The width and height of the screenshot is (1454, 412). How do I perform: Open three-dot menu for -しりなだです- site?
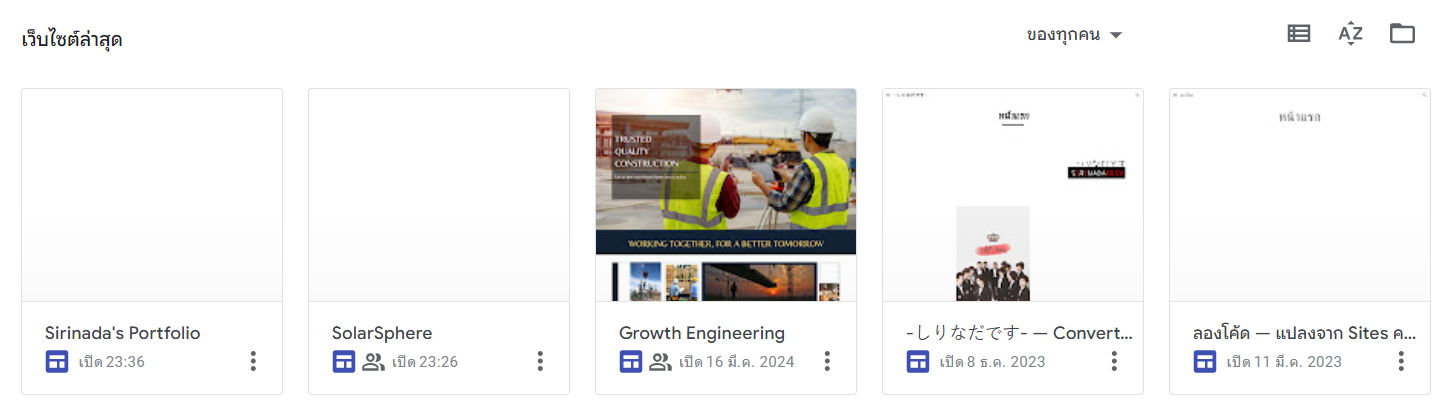tap(1114, 361)
